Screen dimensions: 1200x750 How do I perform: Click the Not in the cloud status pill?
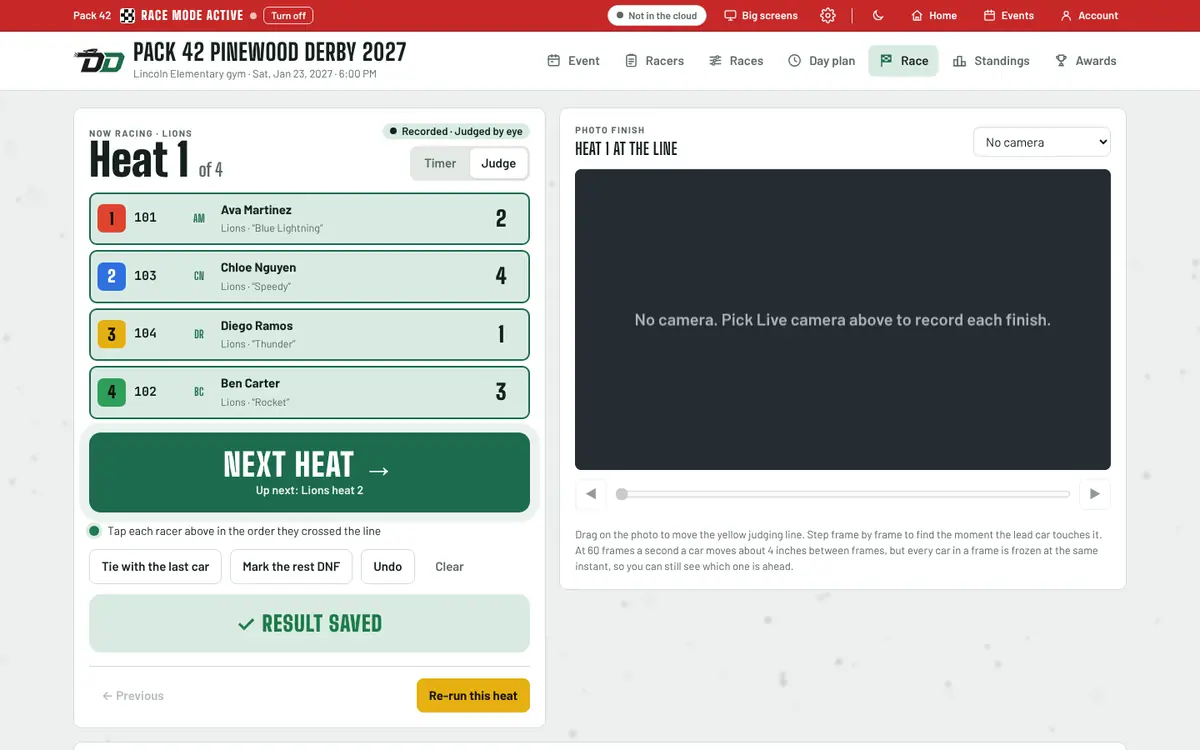pos(657,15)
